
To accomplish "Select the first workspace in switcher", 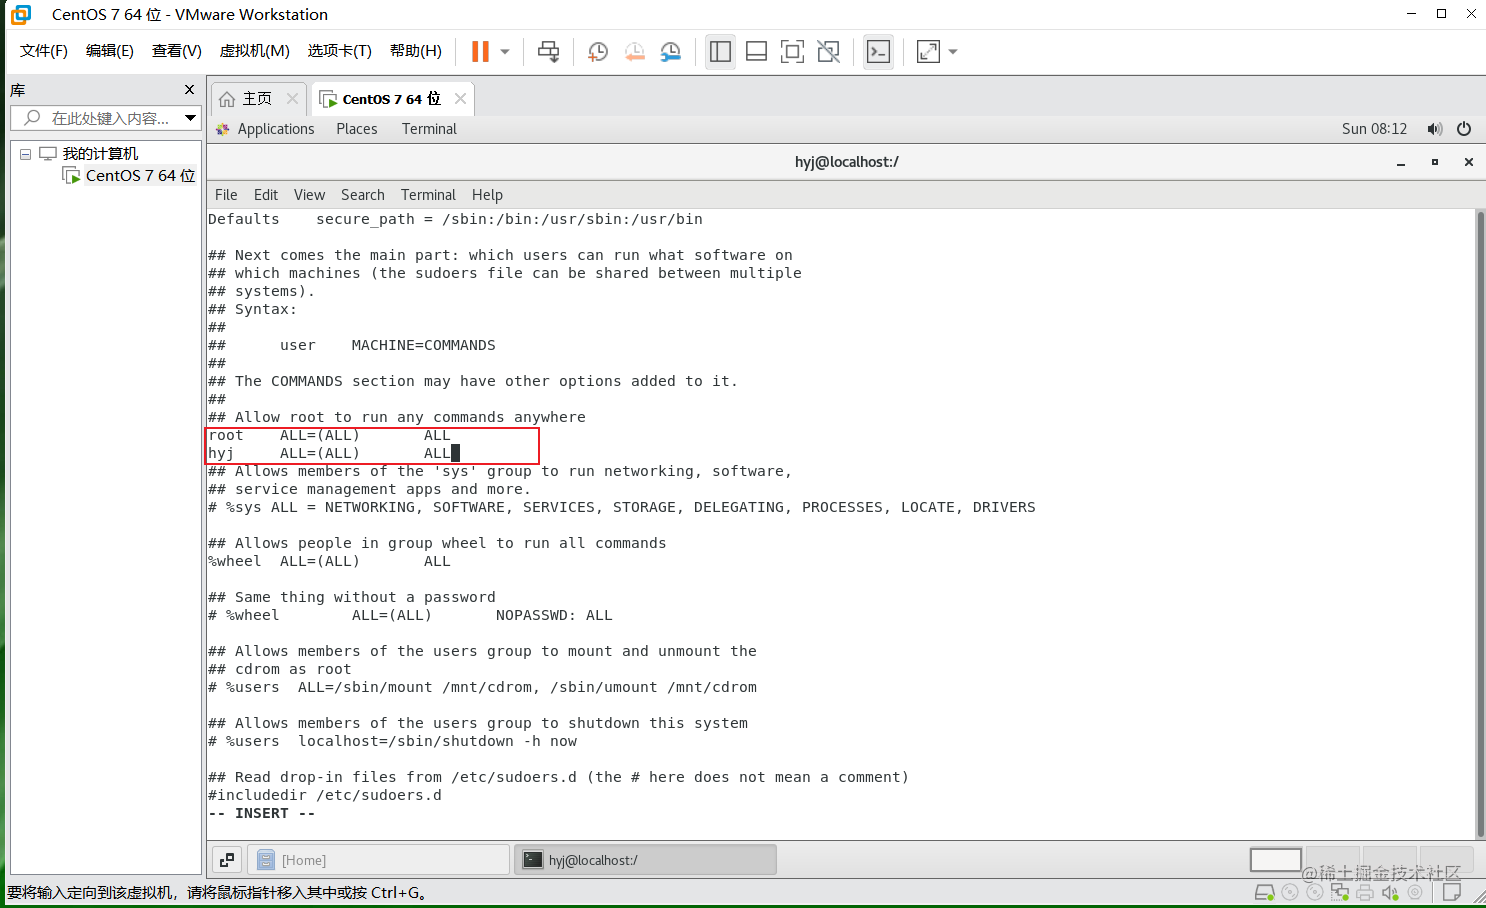I will pos(1275,860).
